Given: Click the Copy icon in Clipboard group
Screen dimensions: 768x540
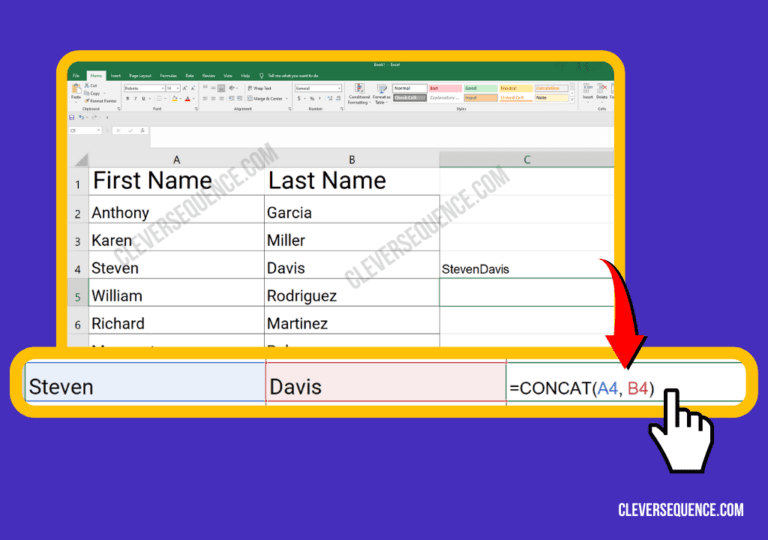Looking at the screenshot, I should (x=87, y=93).
